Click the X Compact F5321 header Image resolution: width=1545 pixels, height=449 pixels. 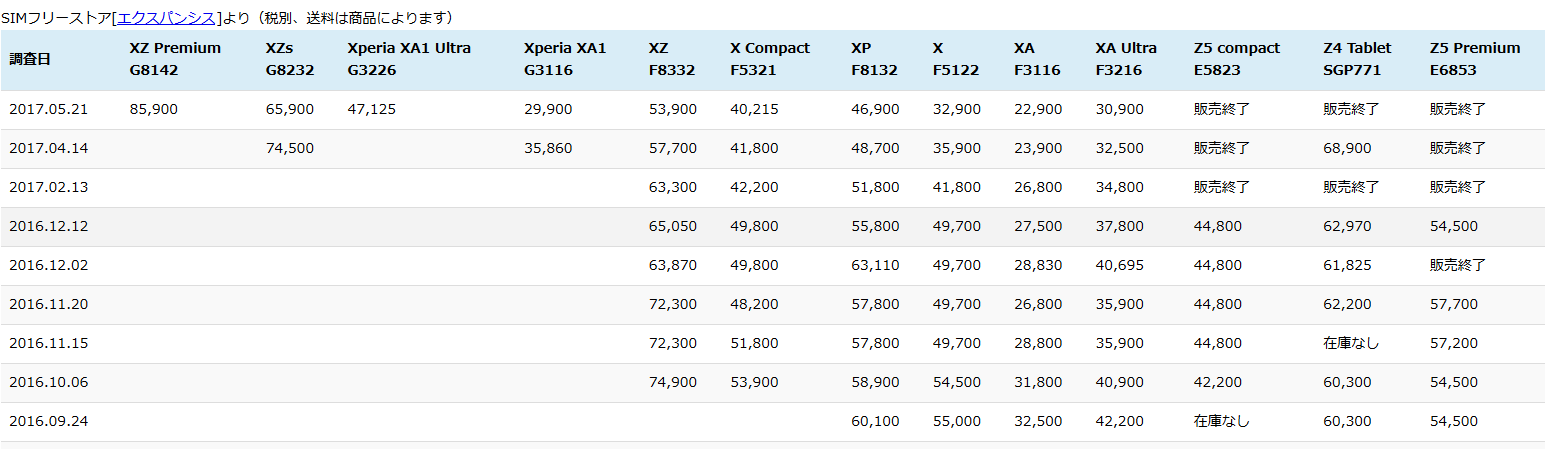[769, 59]
